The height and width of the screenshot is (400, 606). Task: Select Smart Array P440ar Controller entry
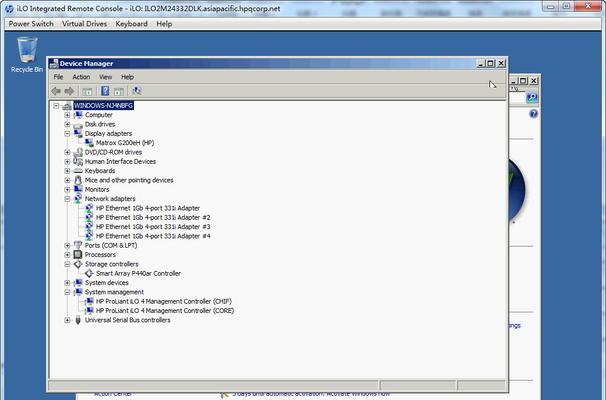tap(138, 273)
